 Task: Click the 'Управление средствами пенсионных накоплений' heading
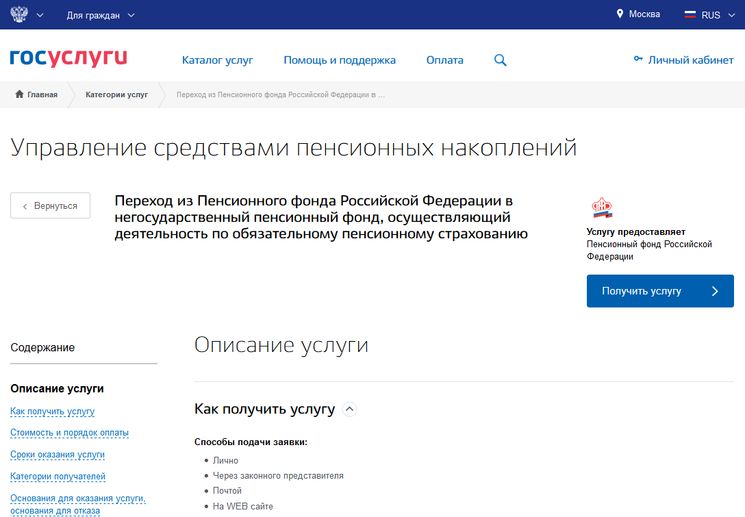[294, 148]
